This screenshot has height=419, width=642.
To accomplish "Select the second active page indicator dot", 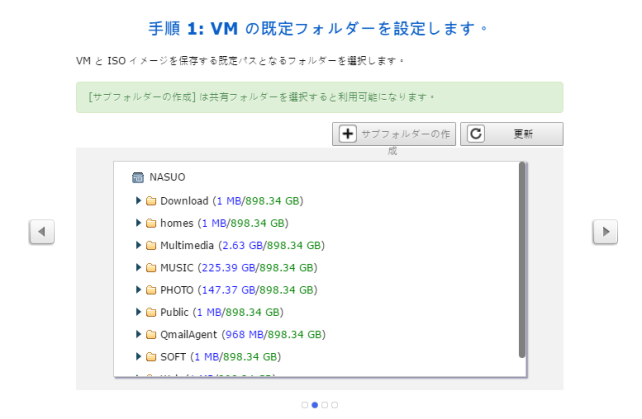I will coord(314,405).
